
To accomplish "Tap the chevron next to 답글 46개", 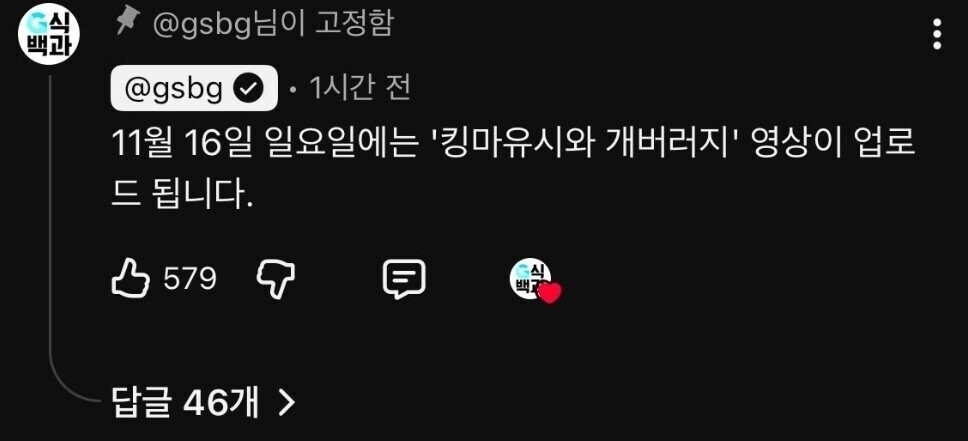I will pos(286,403).
